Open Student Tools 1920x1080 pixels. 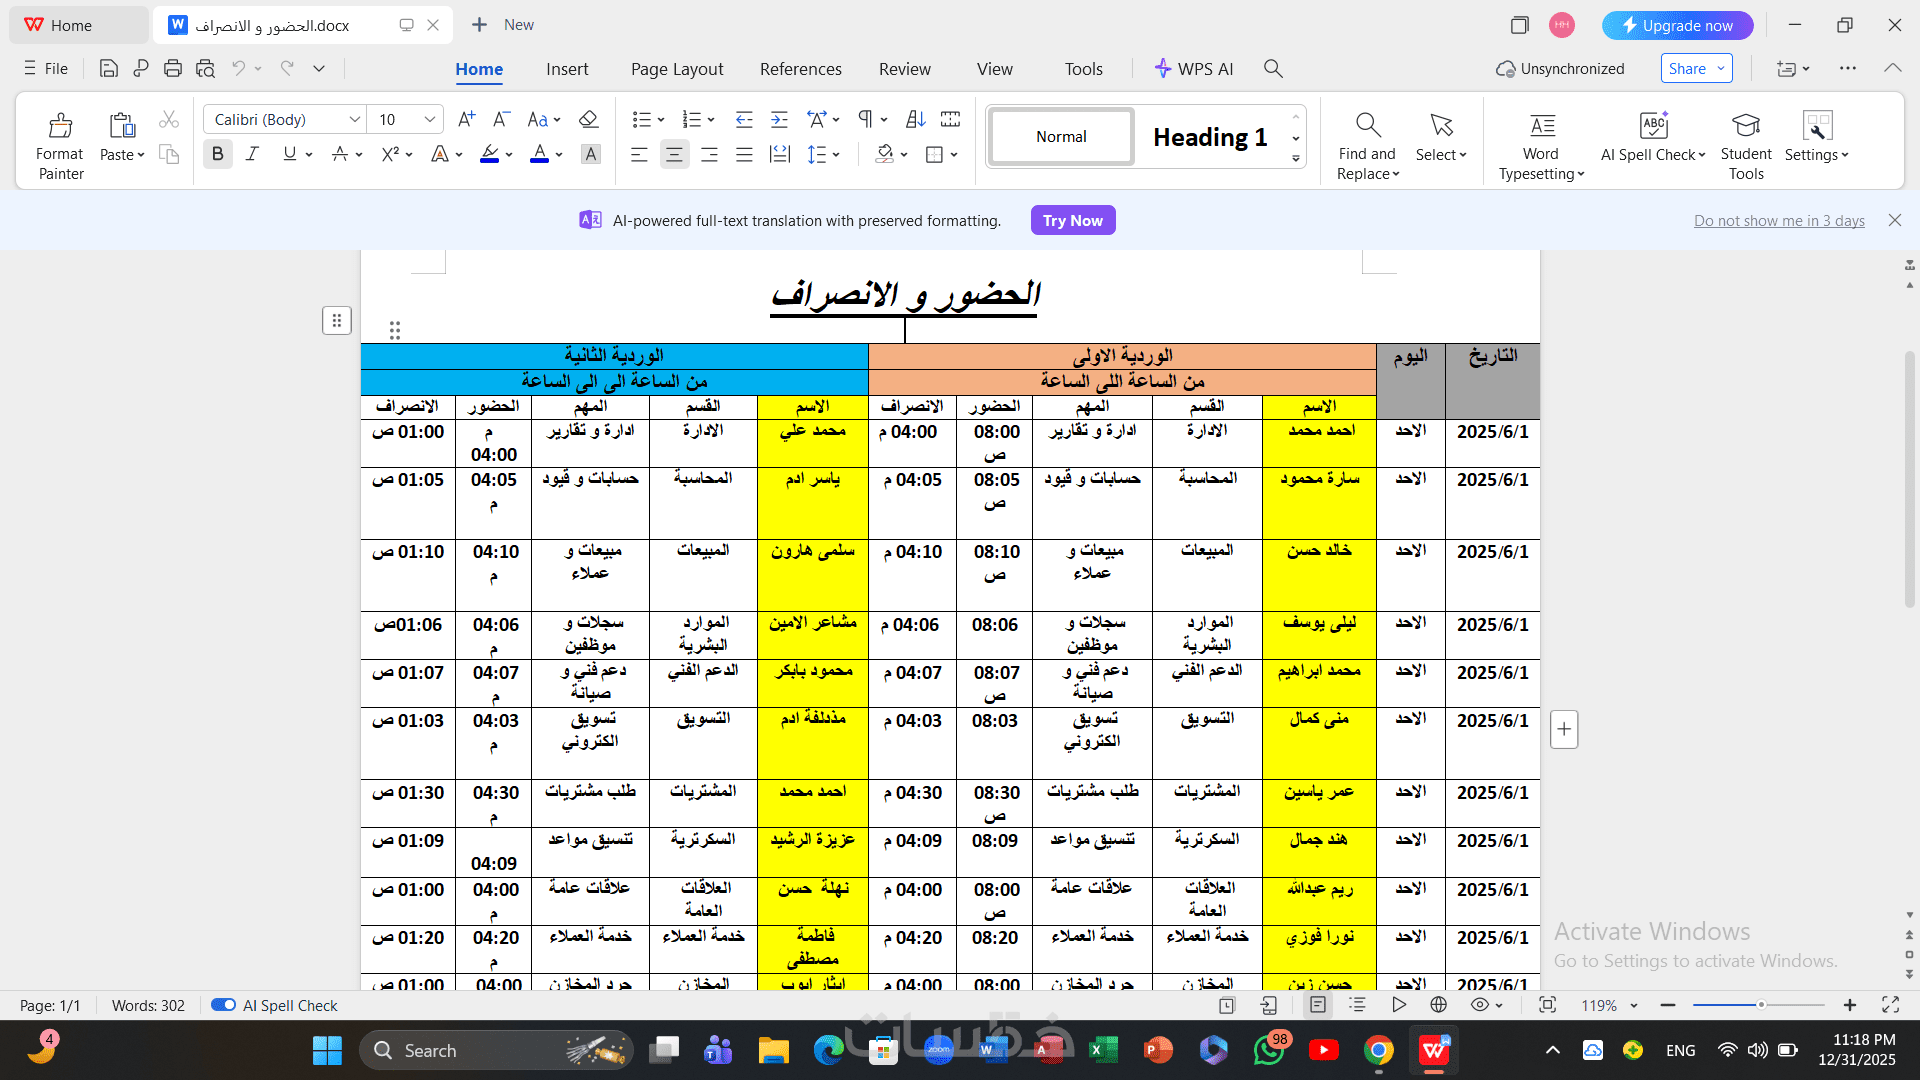(1746, 145)
